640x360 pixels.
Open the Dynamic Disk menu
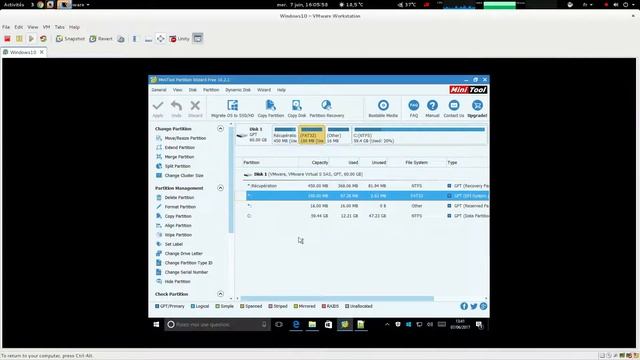[x=238, y=90]
